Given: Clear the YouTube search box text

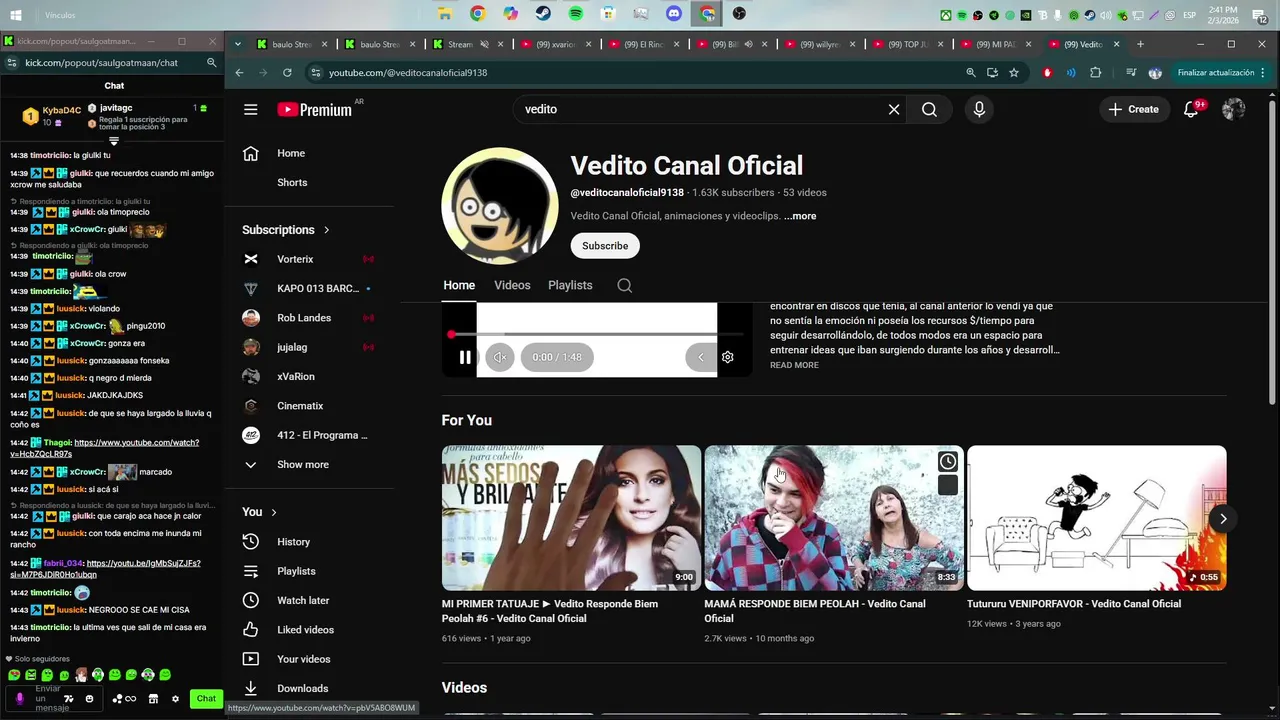Looking at the screenshot, I should 894,109.
